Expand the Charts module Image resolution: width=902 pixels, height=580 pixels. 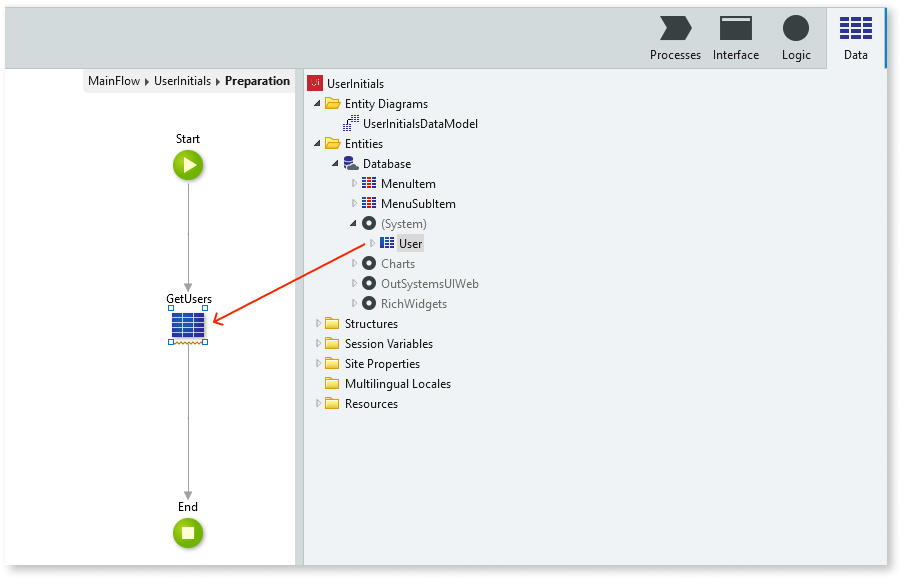tap(354, 264)
